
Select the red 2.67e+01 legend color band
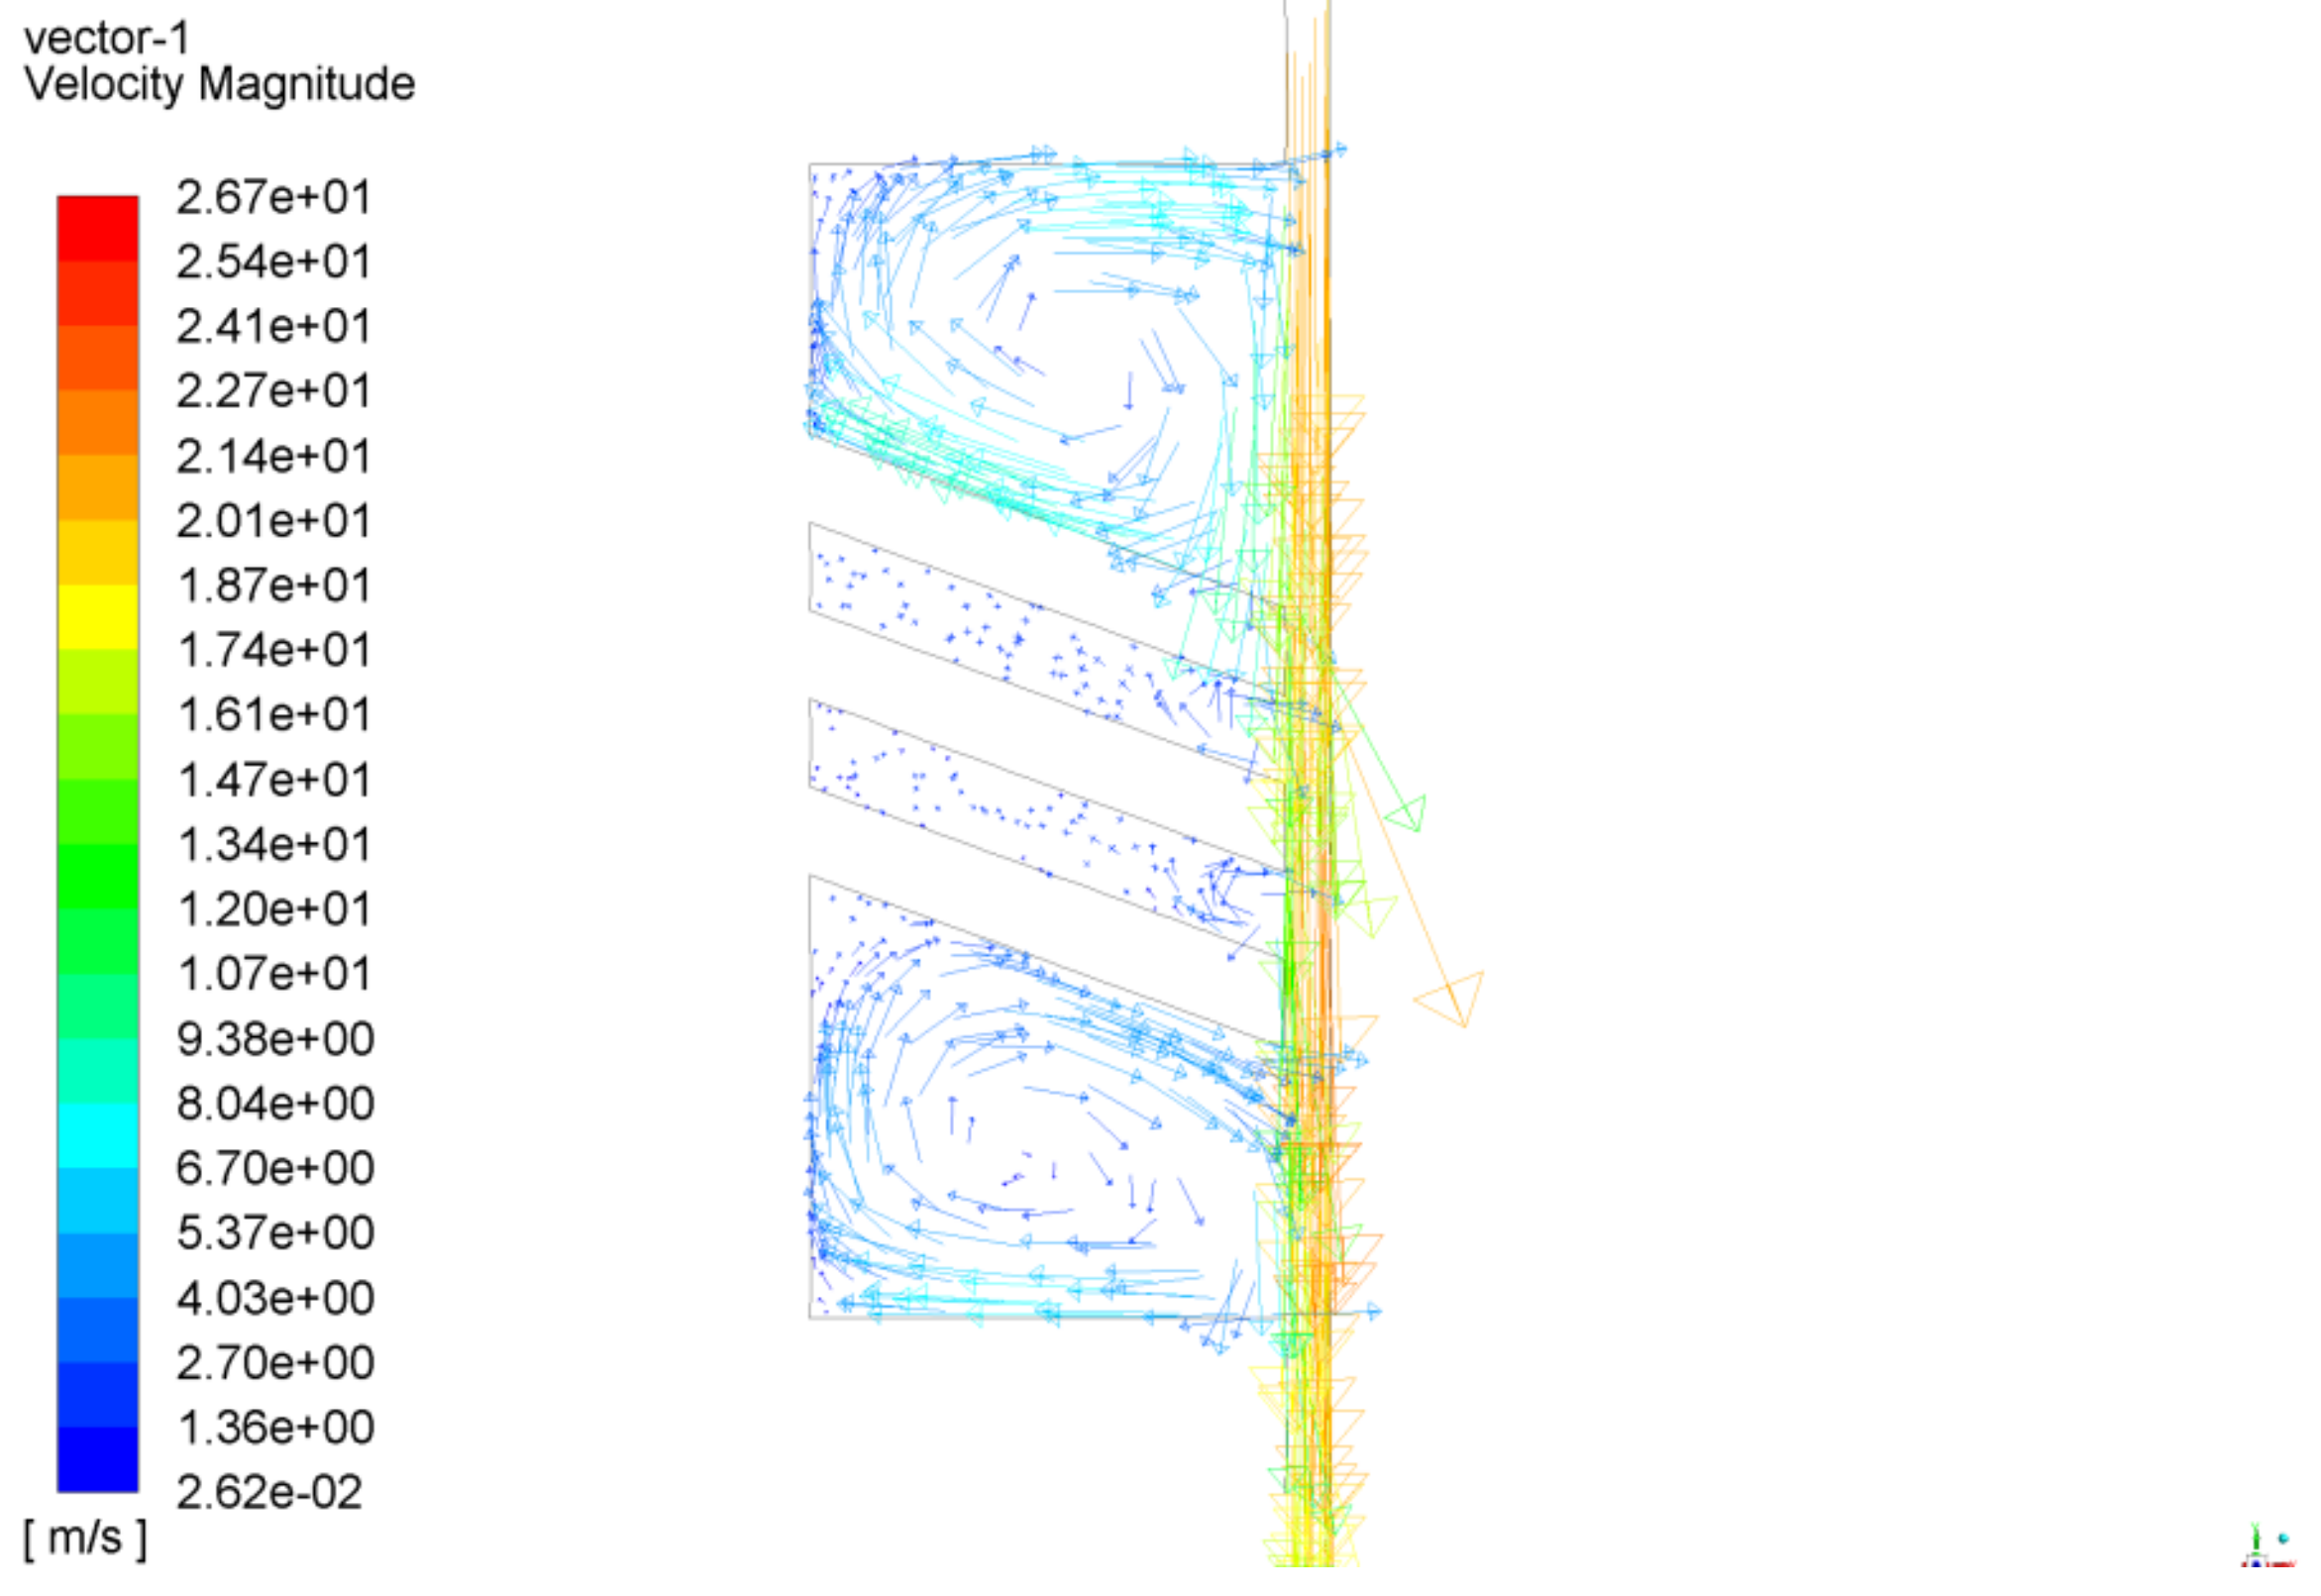click(97, 228)
